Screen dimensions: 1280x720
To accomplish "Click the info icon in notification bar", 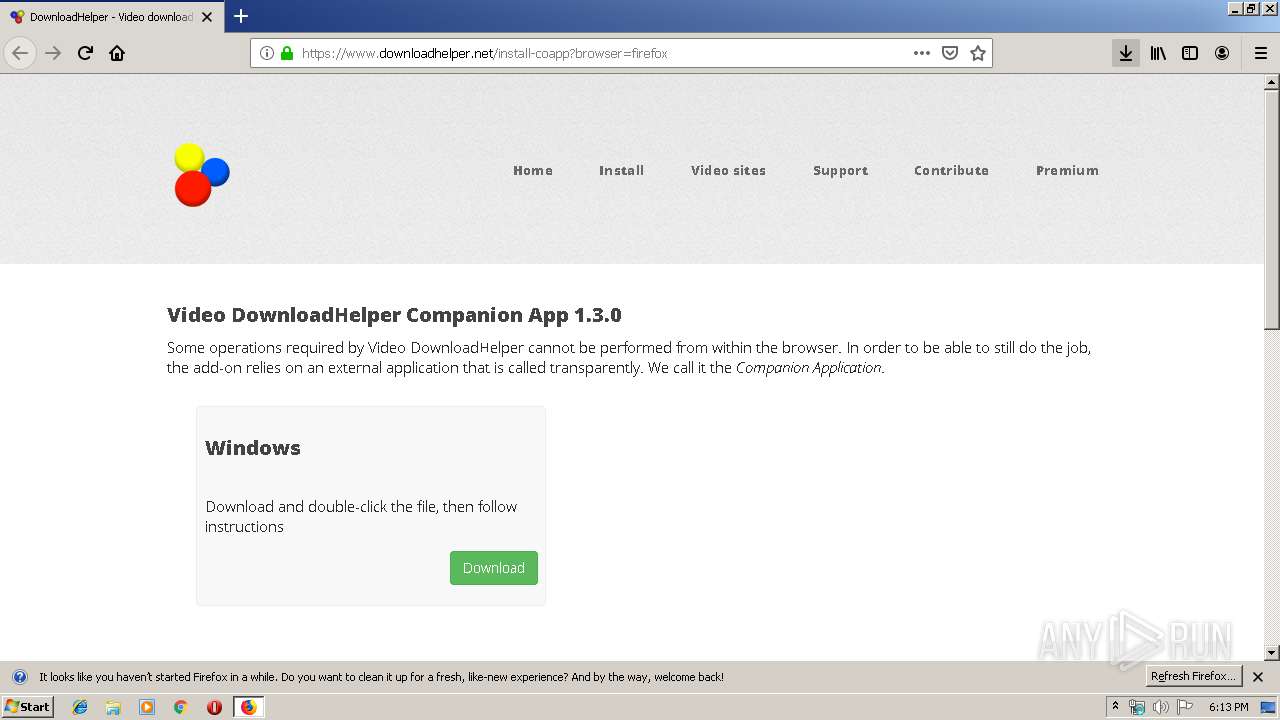I will (20, 677).
